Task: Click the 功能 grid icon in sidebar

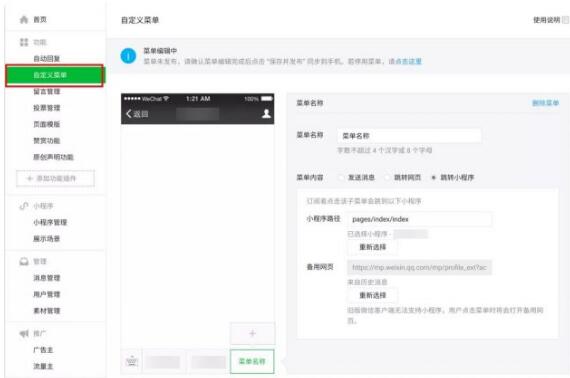Action: point(24,42)
